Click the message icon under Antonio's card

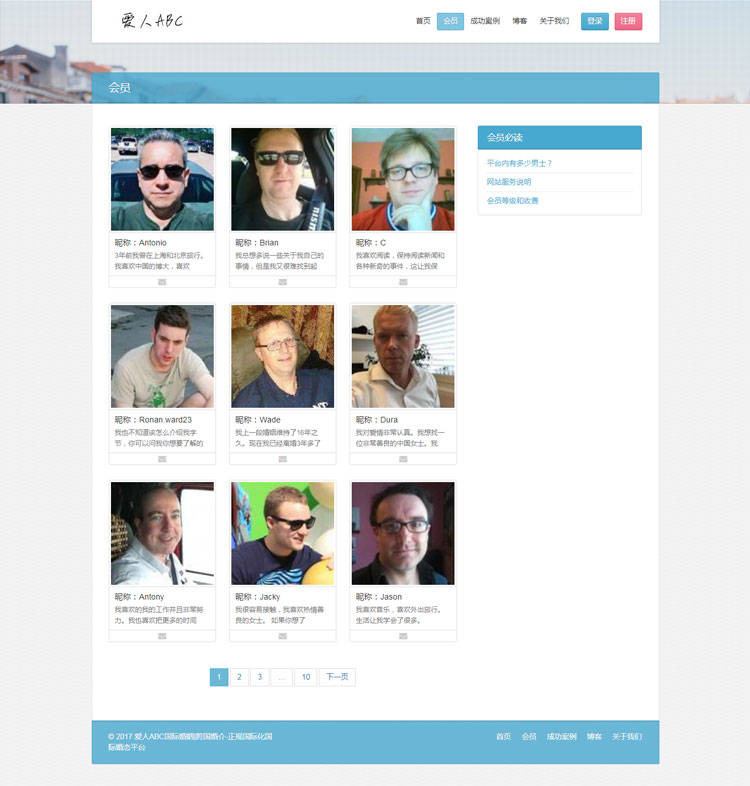[162, 282]
